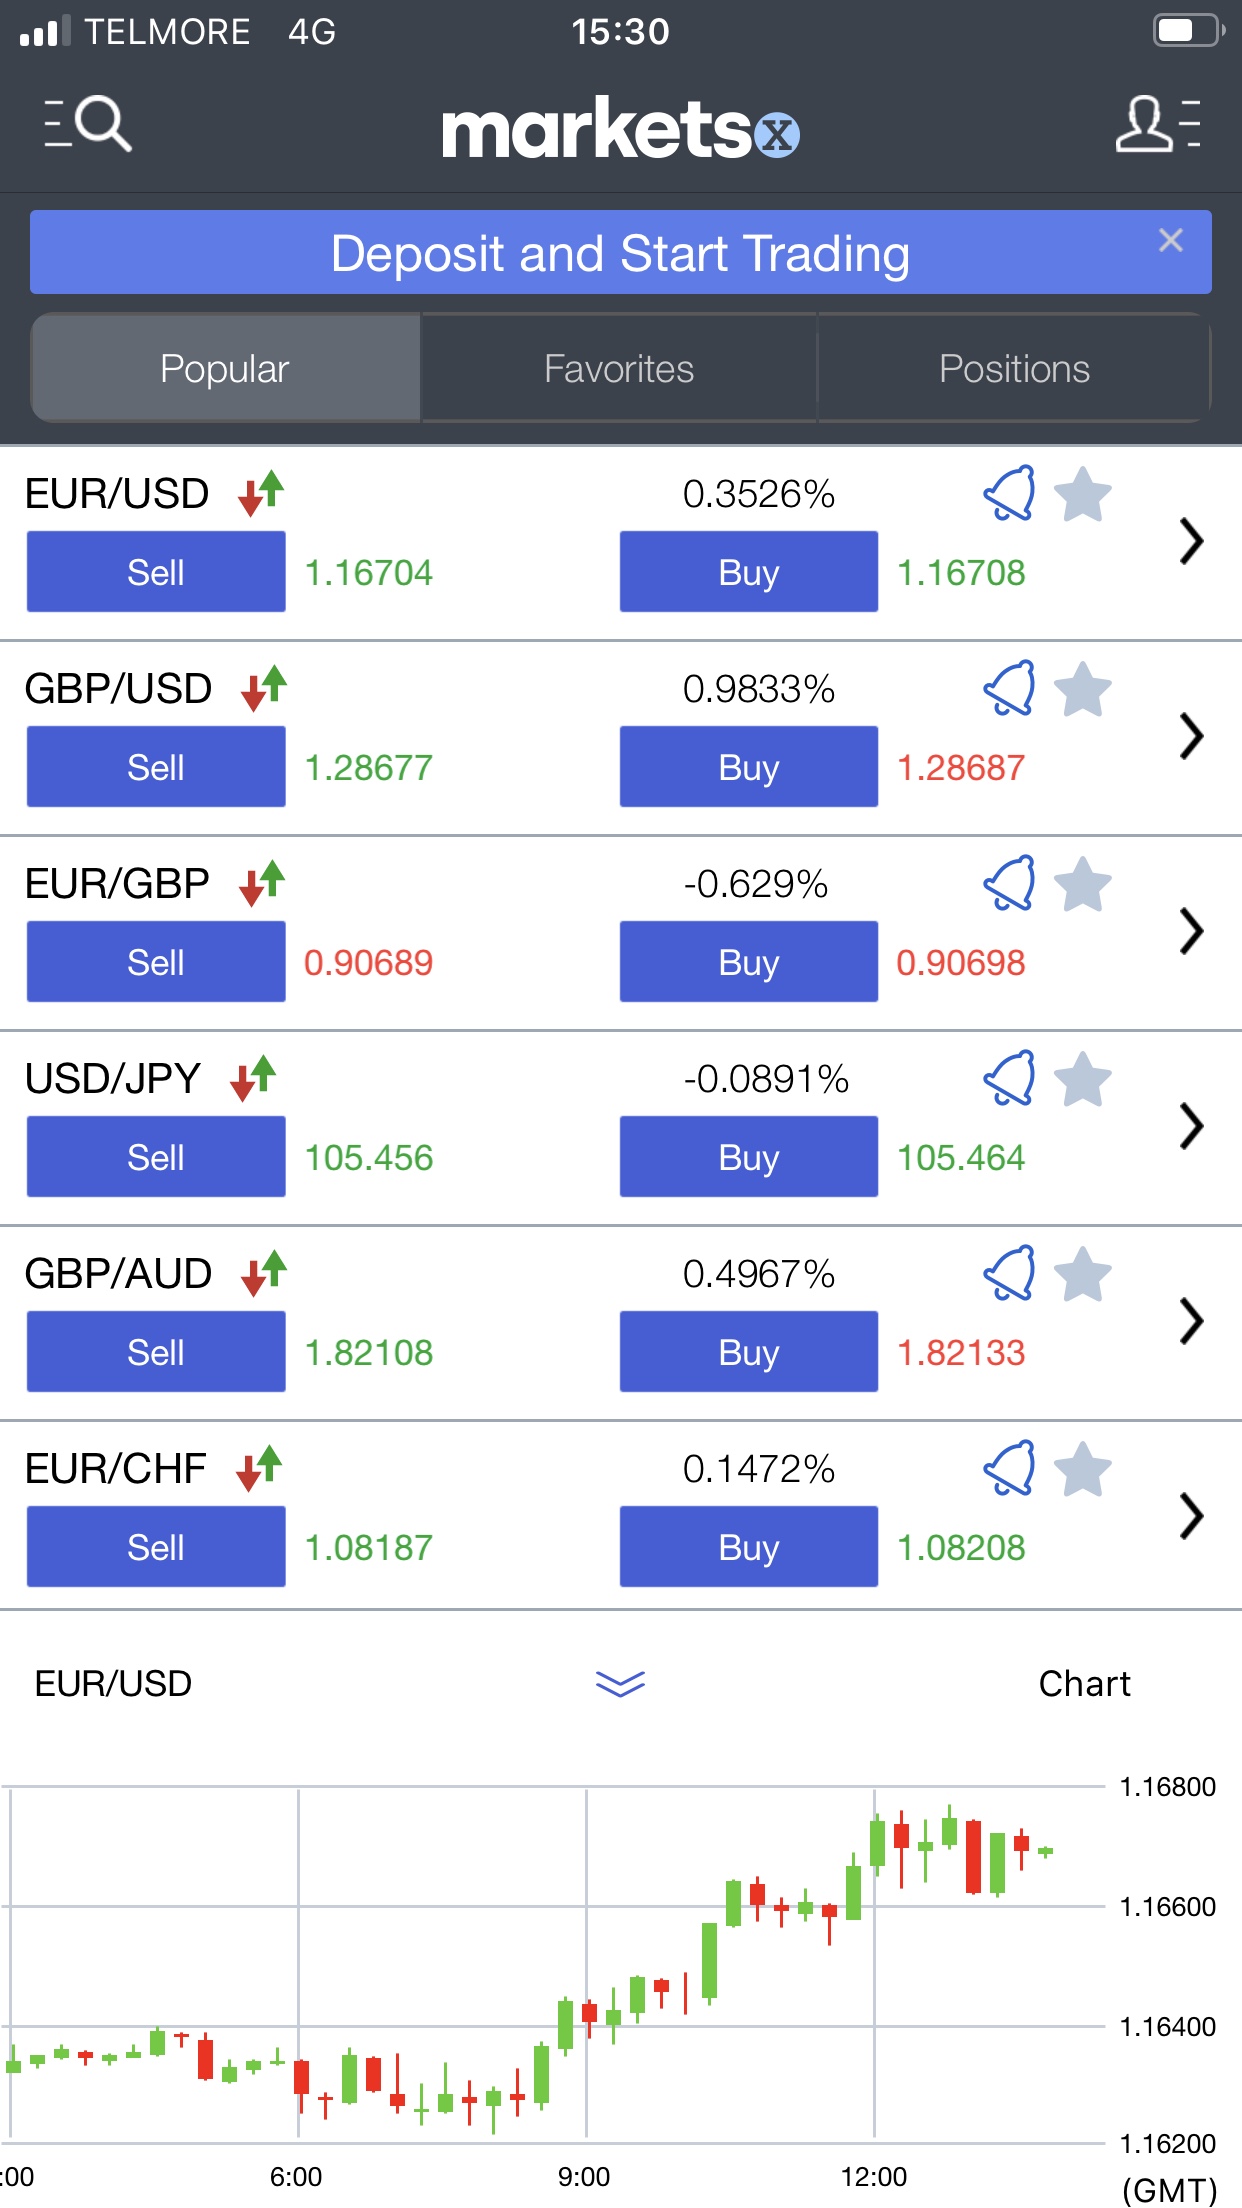Click the Sell button for GBP/USD

tap(156, 767)
